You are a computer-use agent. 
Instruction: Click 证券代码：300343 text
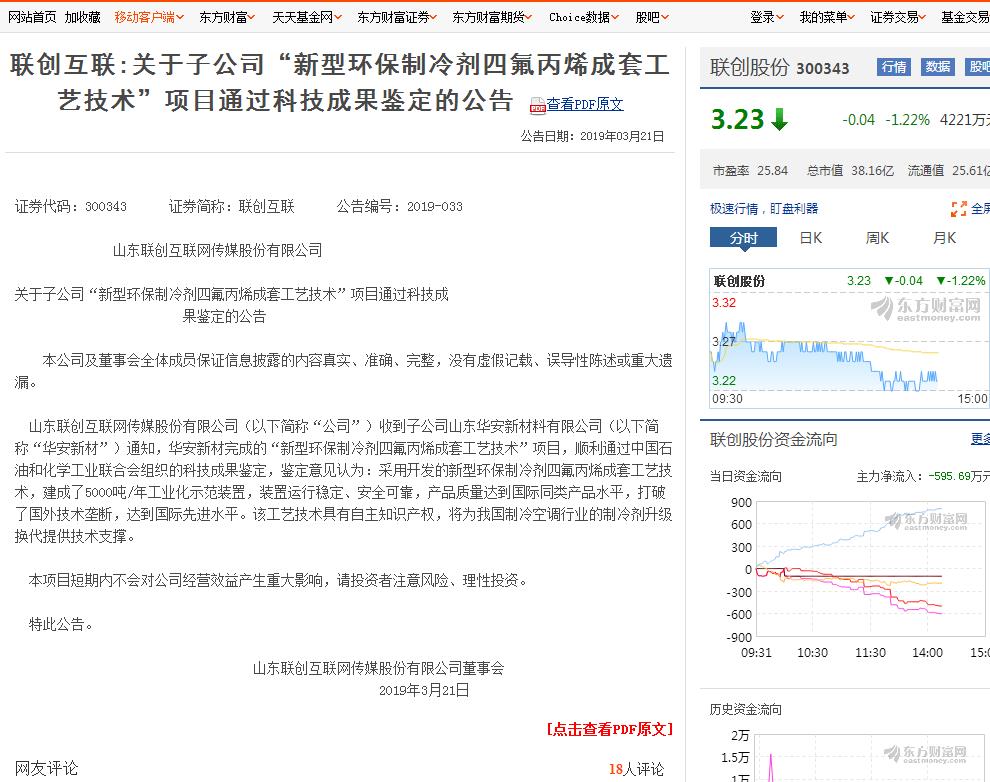(71, 206)
